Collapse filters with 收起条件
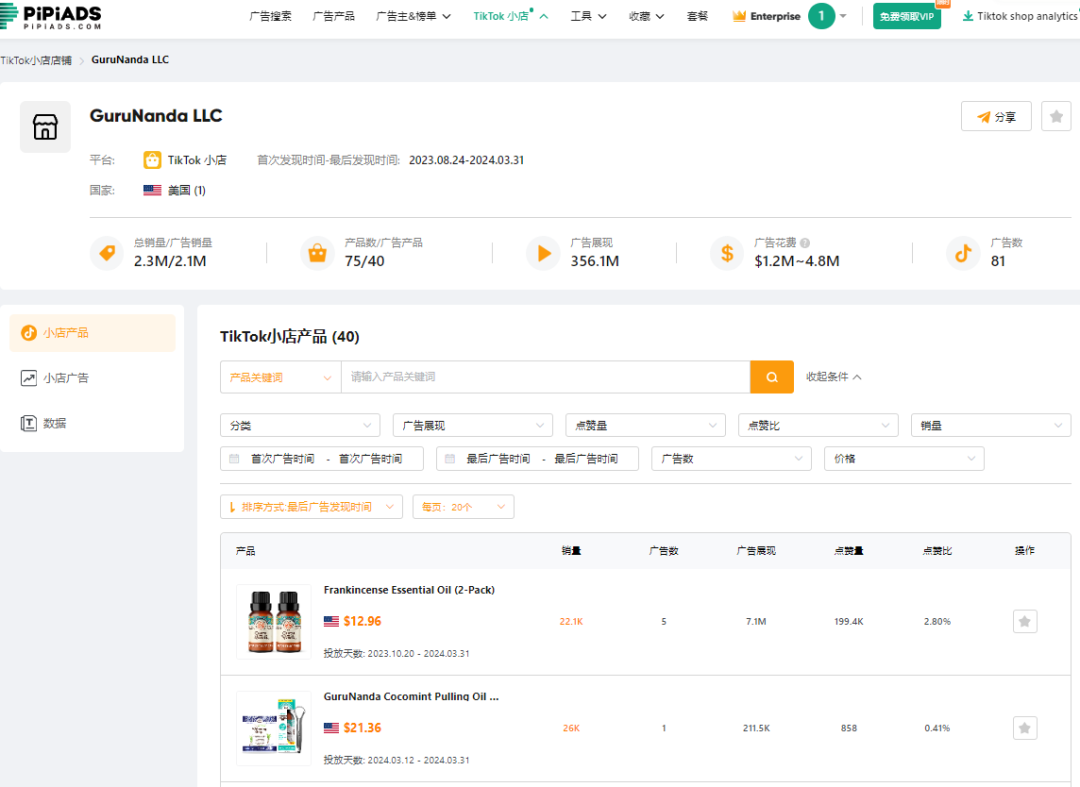 pos(833,377)
